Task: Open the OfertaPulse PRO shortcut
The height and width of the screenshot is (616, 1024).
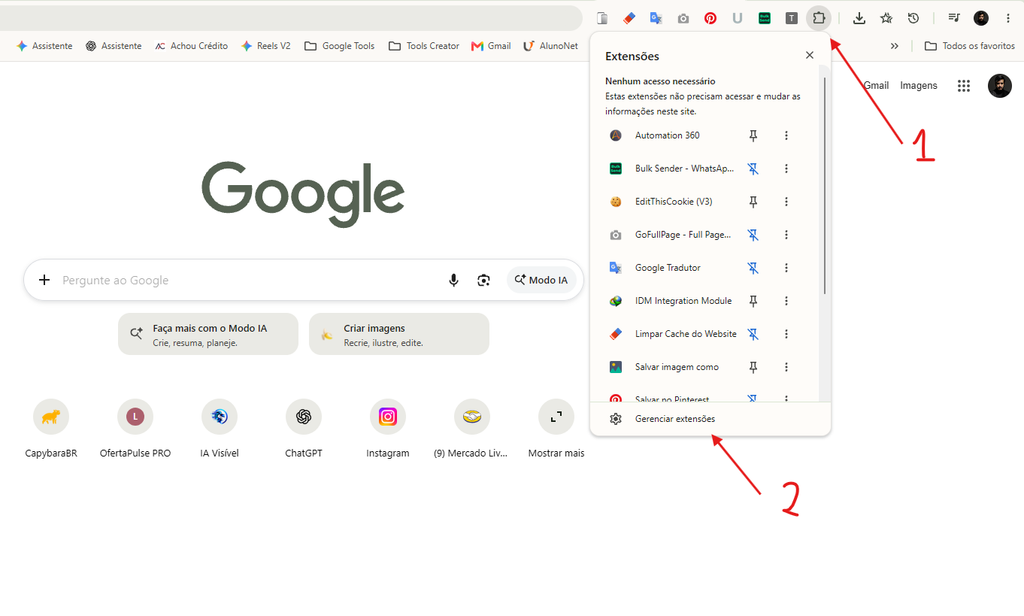Action: pyautogui.click(x=135, y=429)
